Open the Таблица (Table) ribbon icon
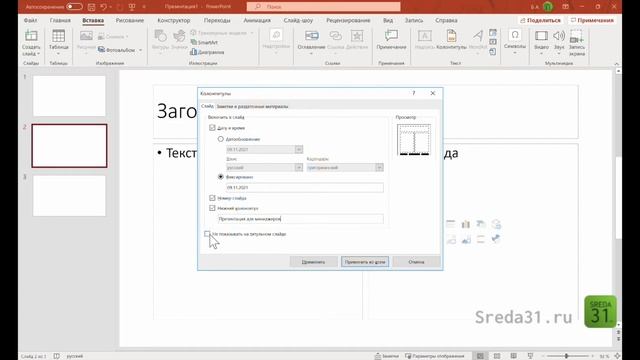This screenshot has width=640, height=360. click(58, 36)
